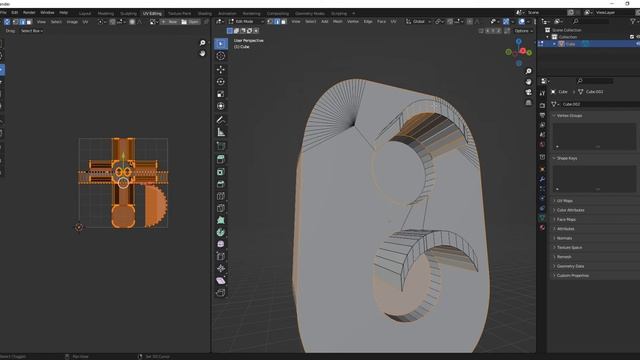
Task: Click the Outliner search field
Action: pyautogui.click(x=591, y=21)
